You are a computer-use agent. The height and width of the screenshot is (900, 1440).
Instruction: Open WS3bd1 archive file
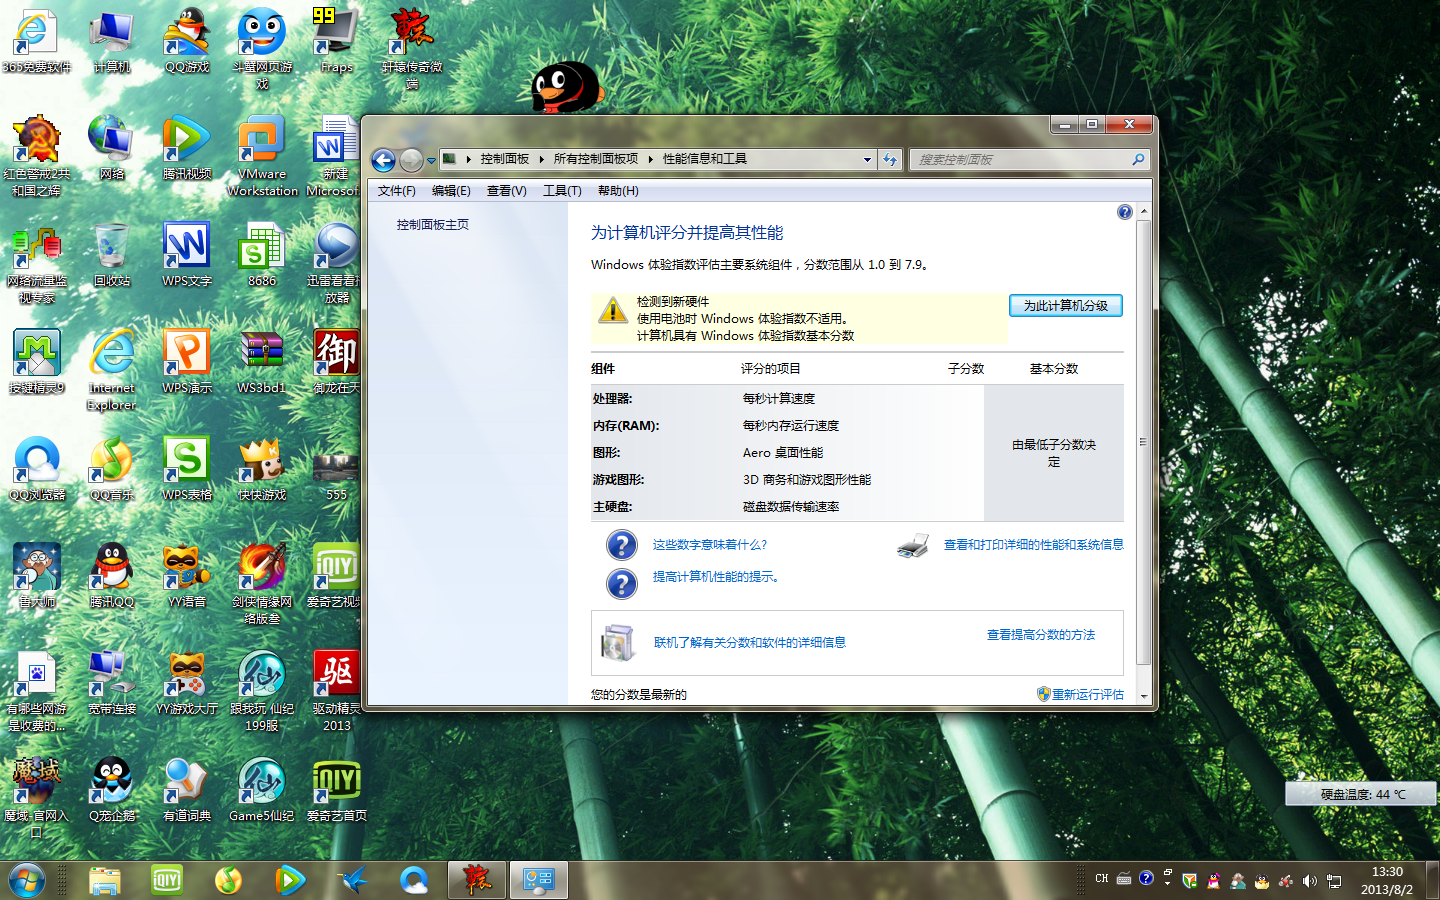[x=262, y=362]
